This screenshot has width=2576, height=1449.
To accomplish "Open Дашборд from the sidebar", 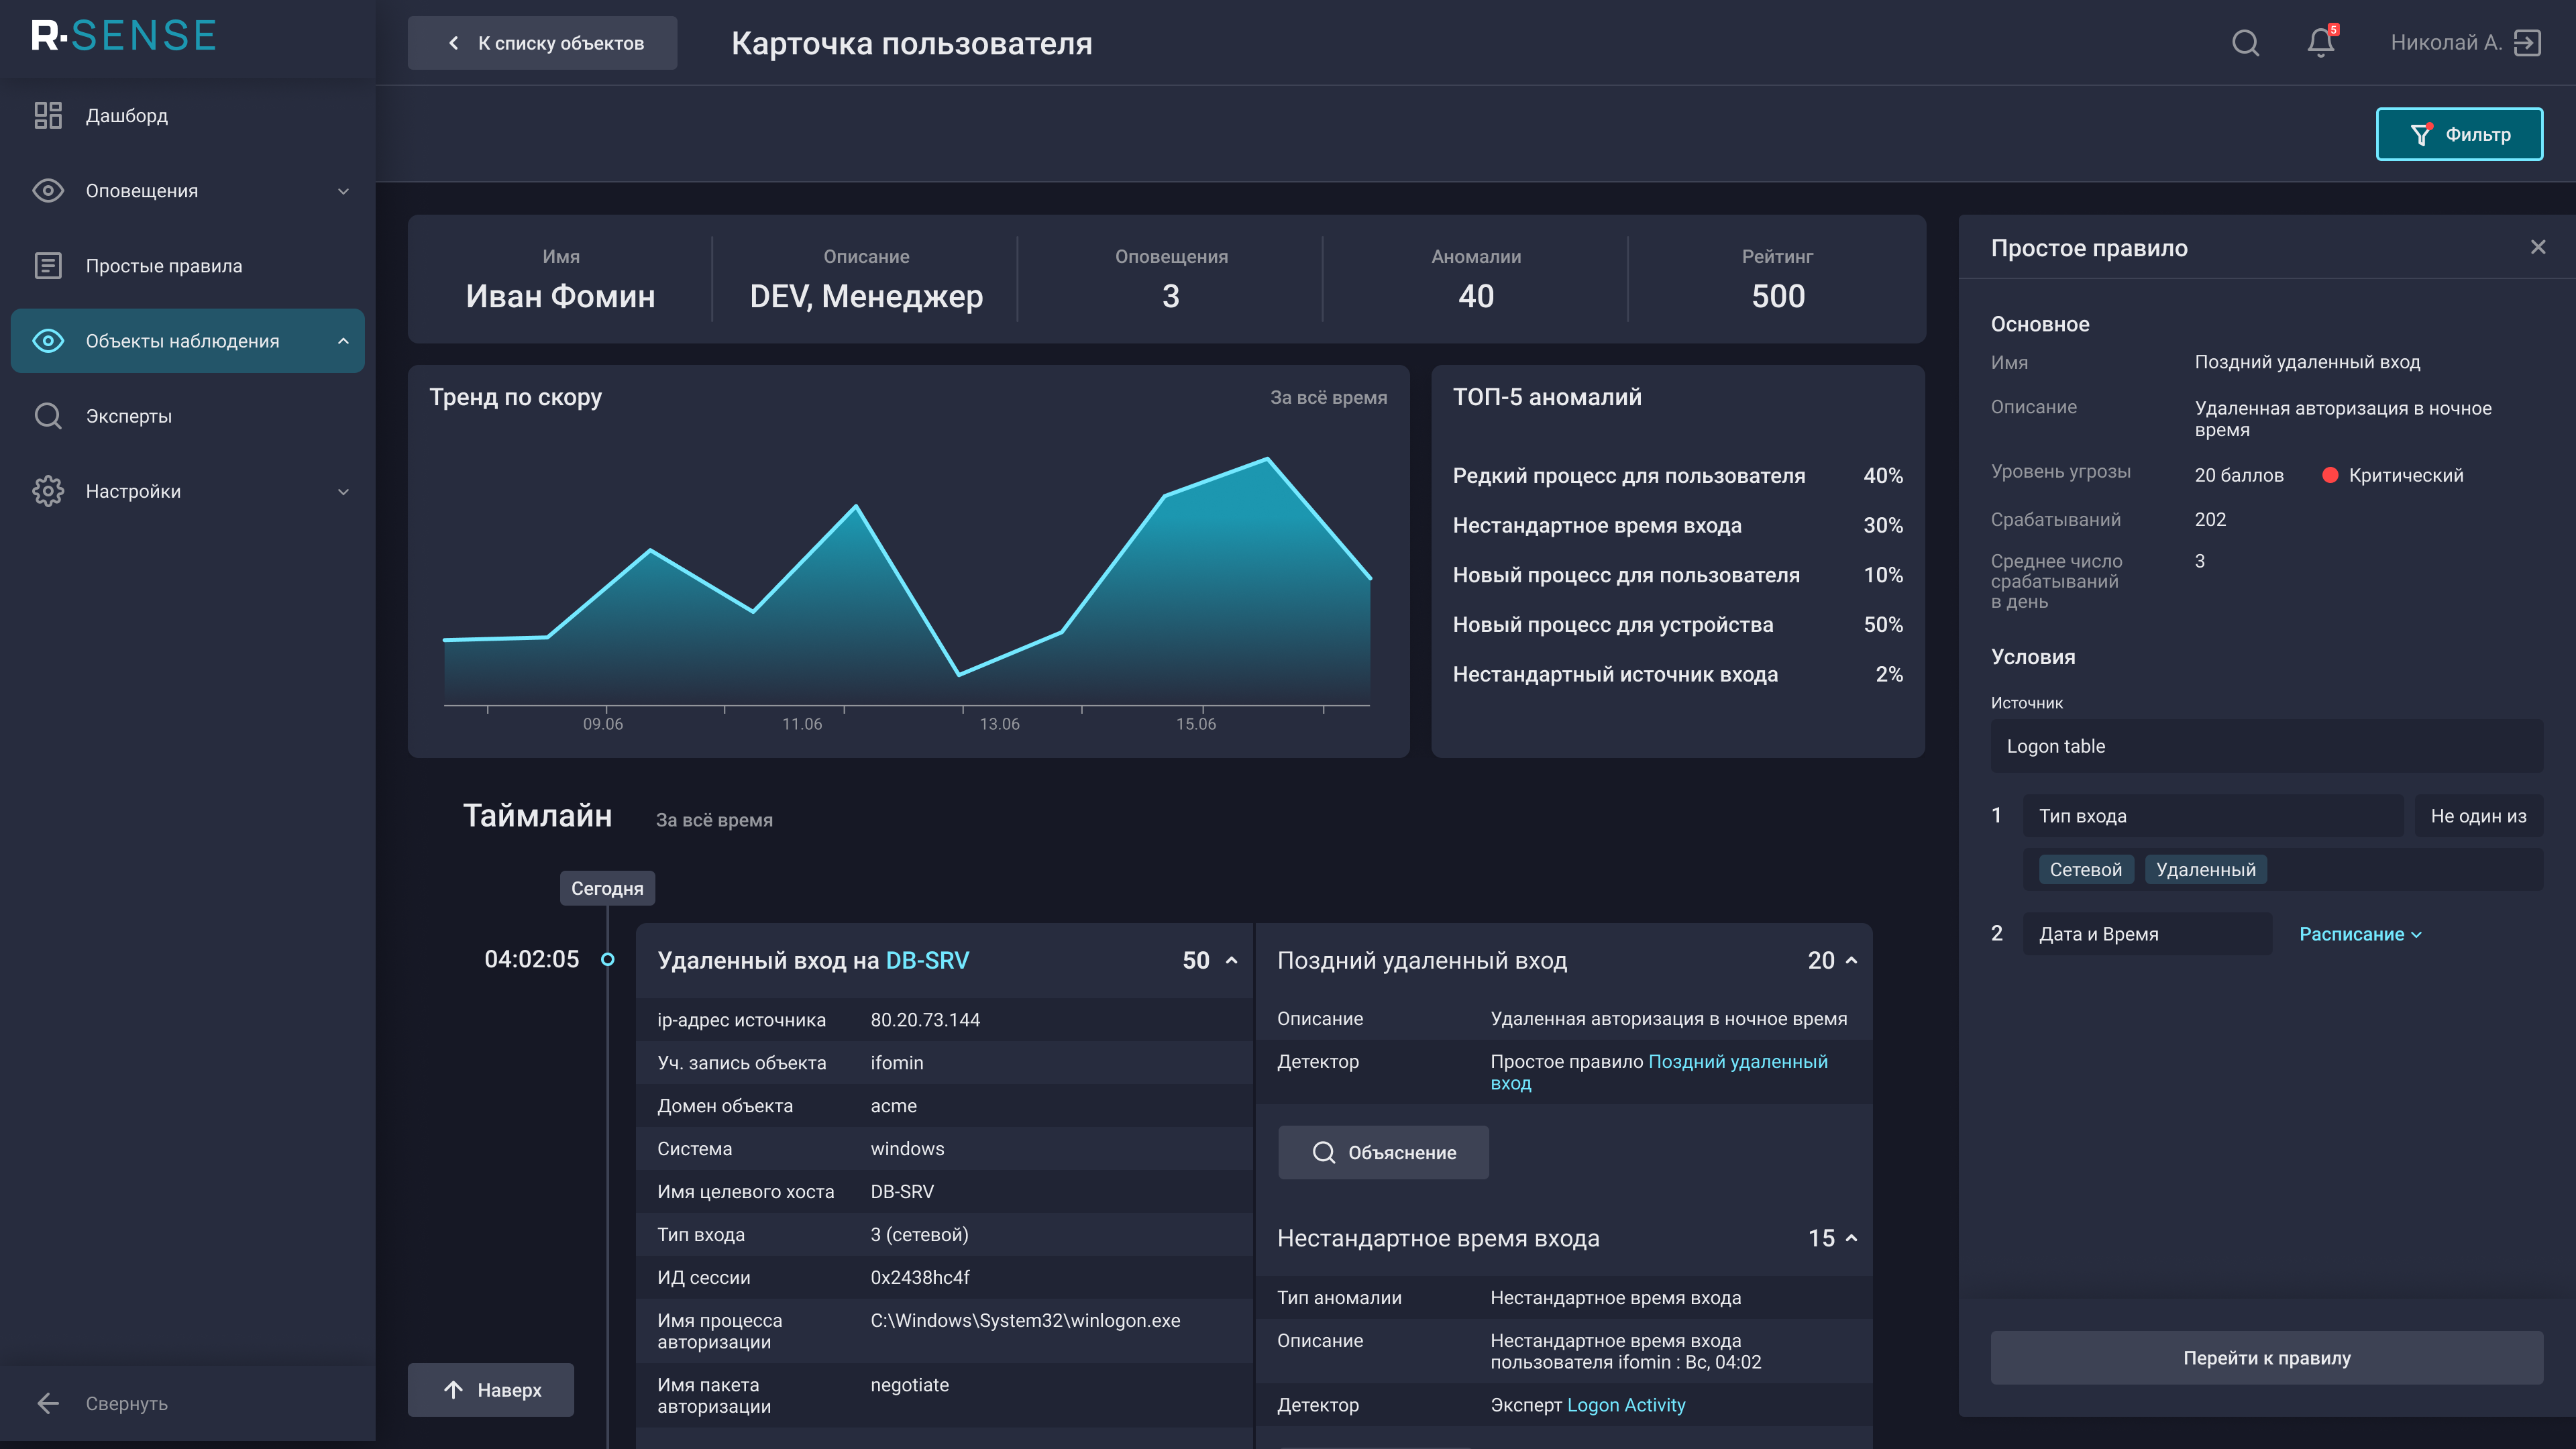I will click(127, 116).
